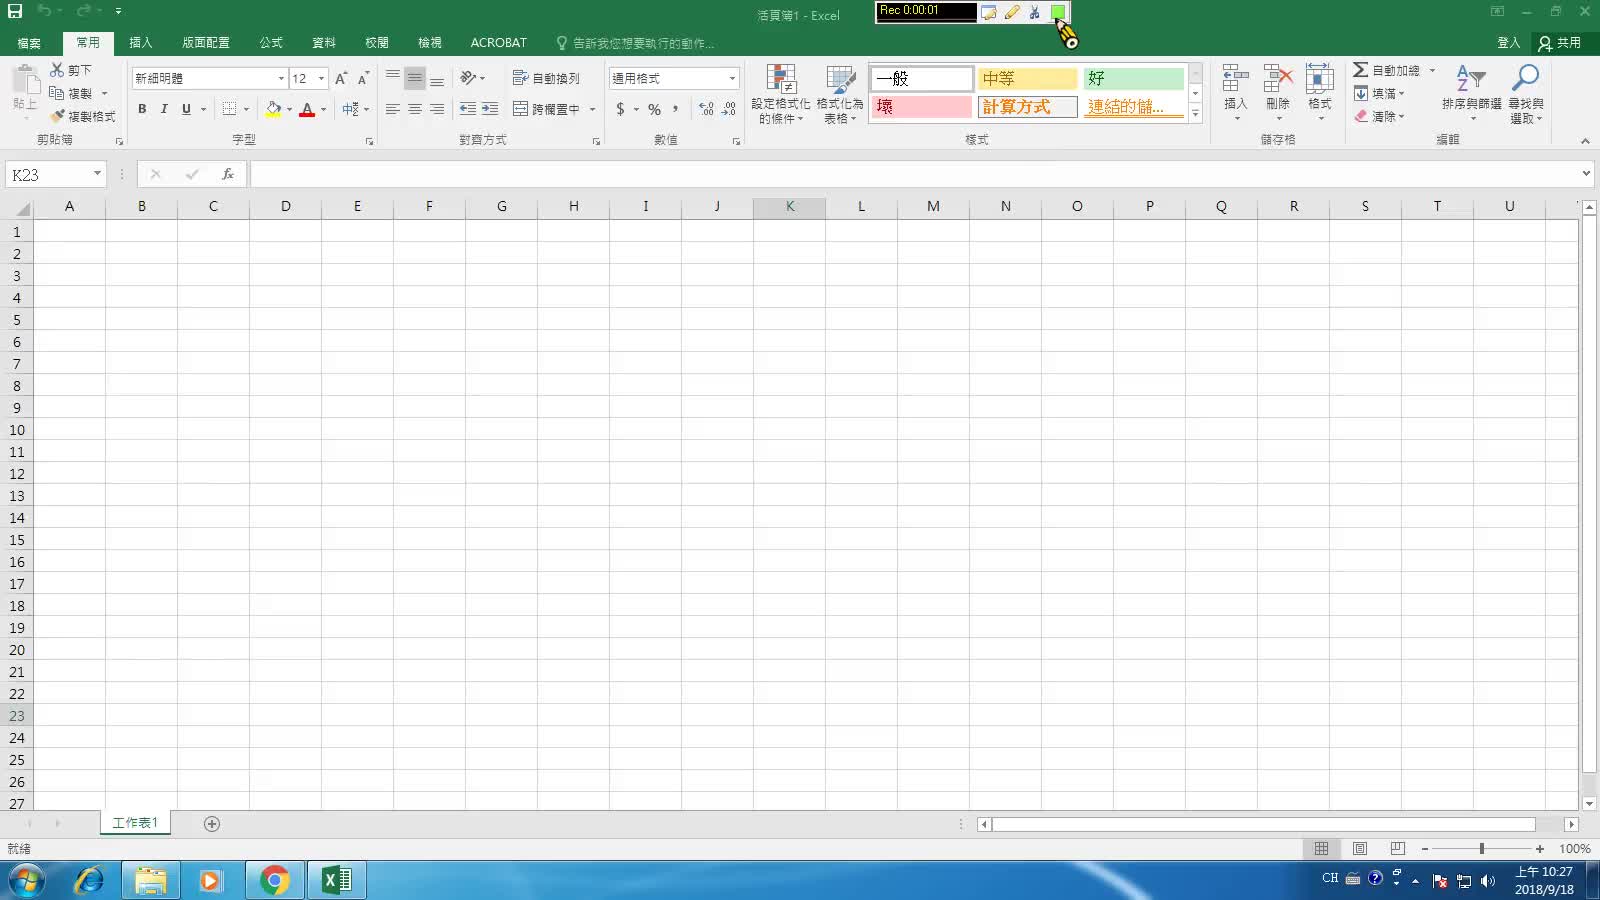Increase font size with the large A icon
The image size is (1600, 900).
click(341, 78)
